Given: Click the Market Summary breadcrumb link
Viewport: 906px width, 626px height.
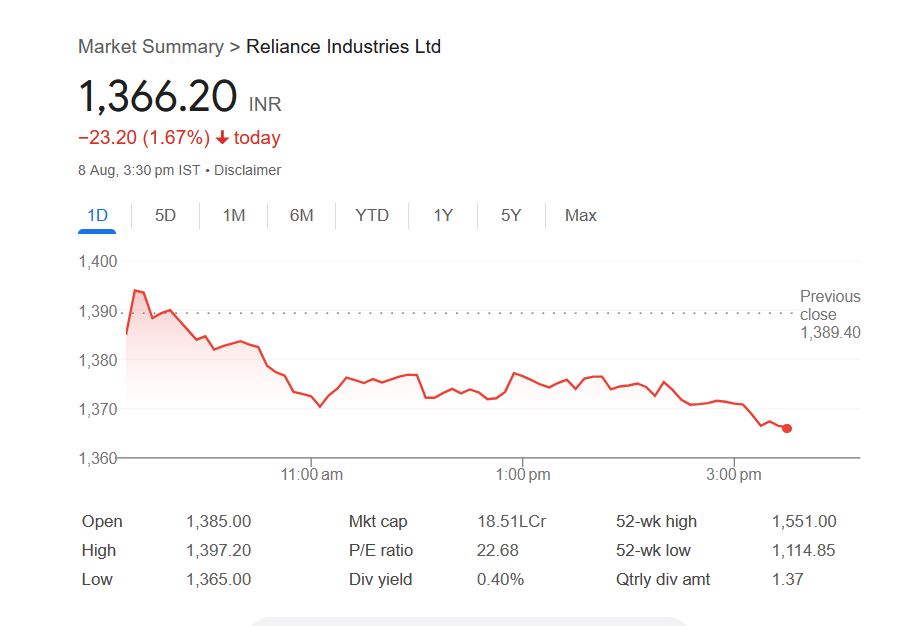Looking at the screenshot, I should 150,47.
